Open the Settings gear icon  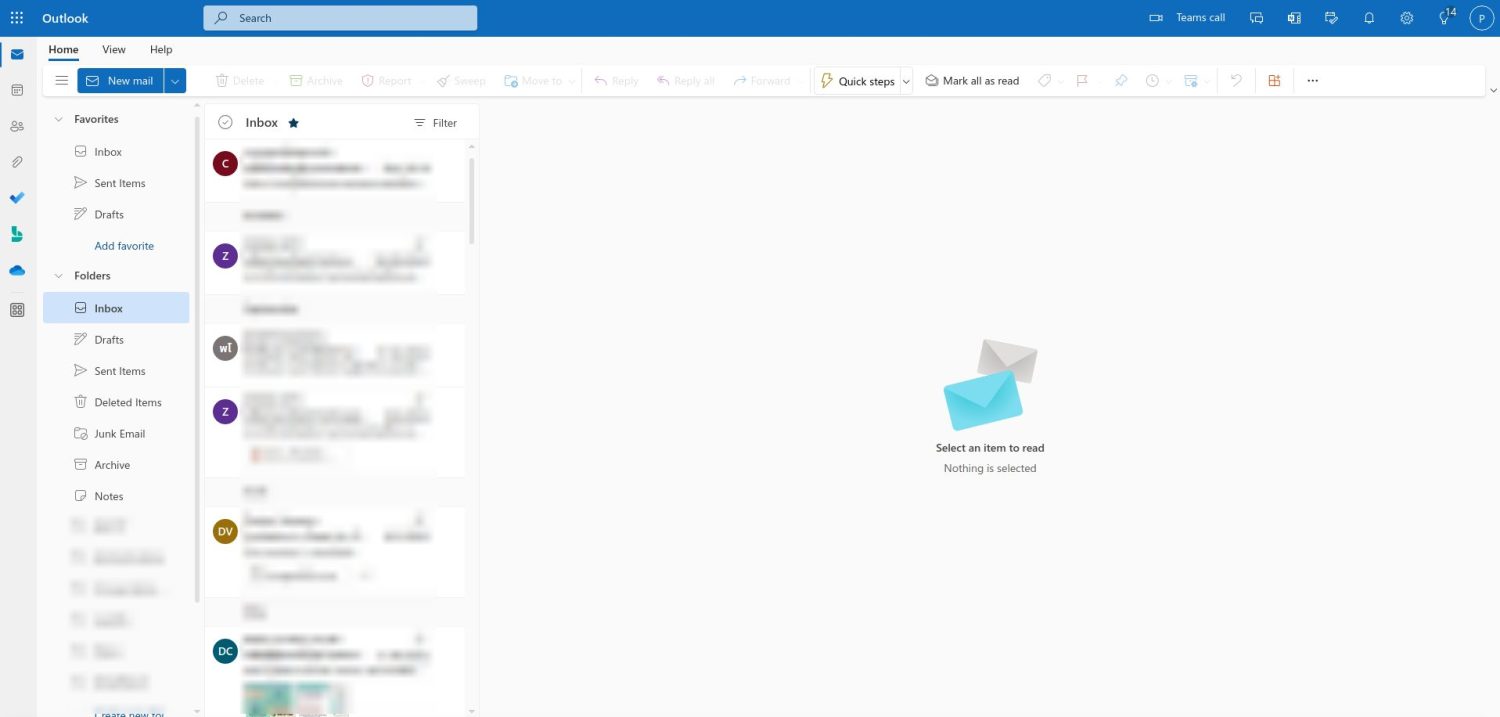pos(1406,18)
